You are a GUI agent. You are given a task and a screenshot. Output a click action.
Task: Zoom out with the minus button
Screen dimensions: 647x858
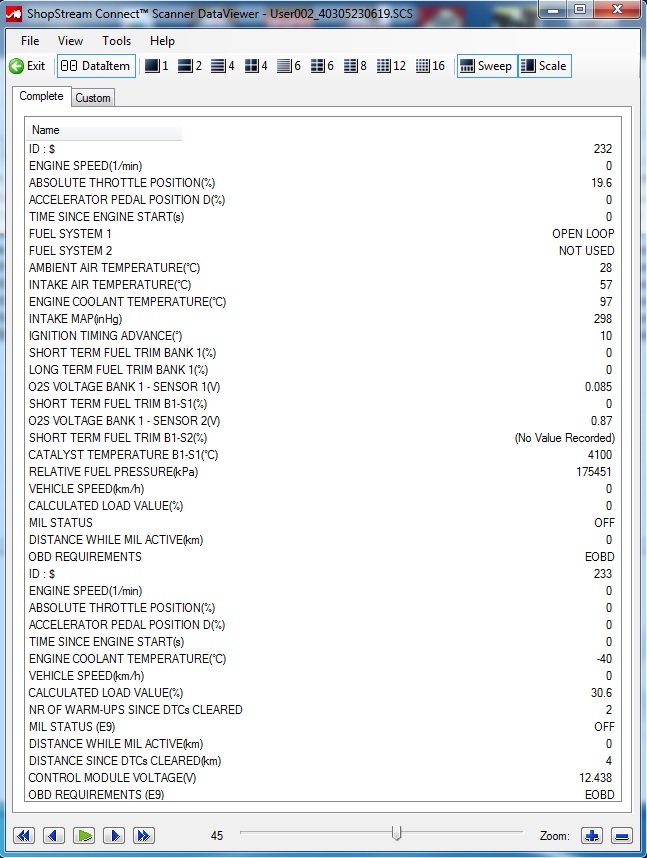pos(621,836)
